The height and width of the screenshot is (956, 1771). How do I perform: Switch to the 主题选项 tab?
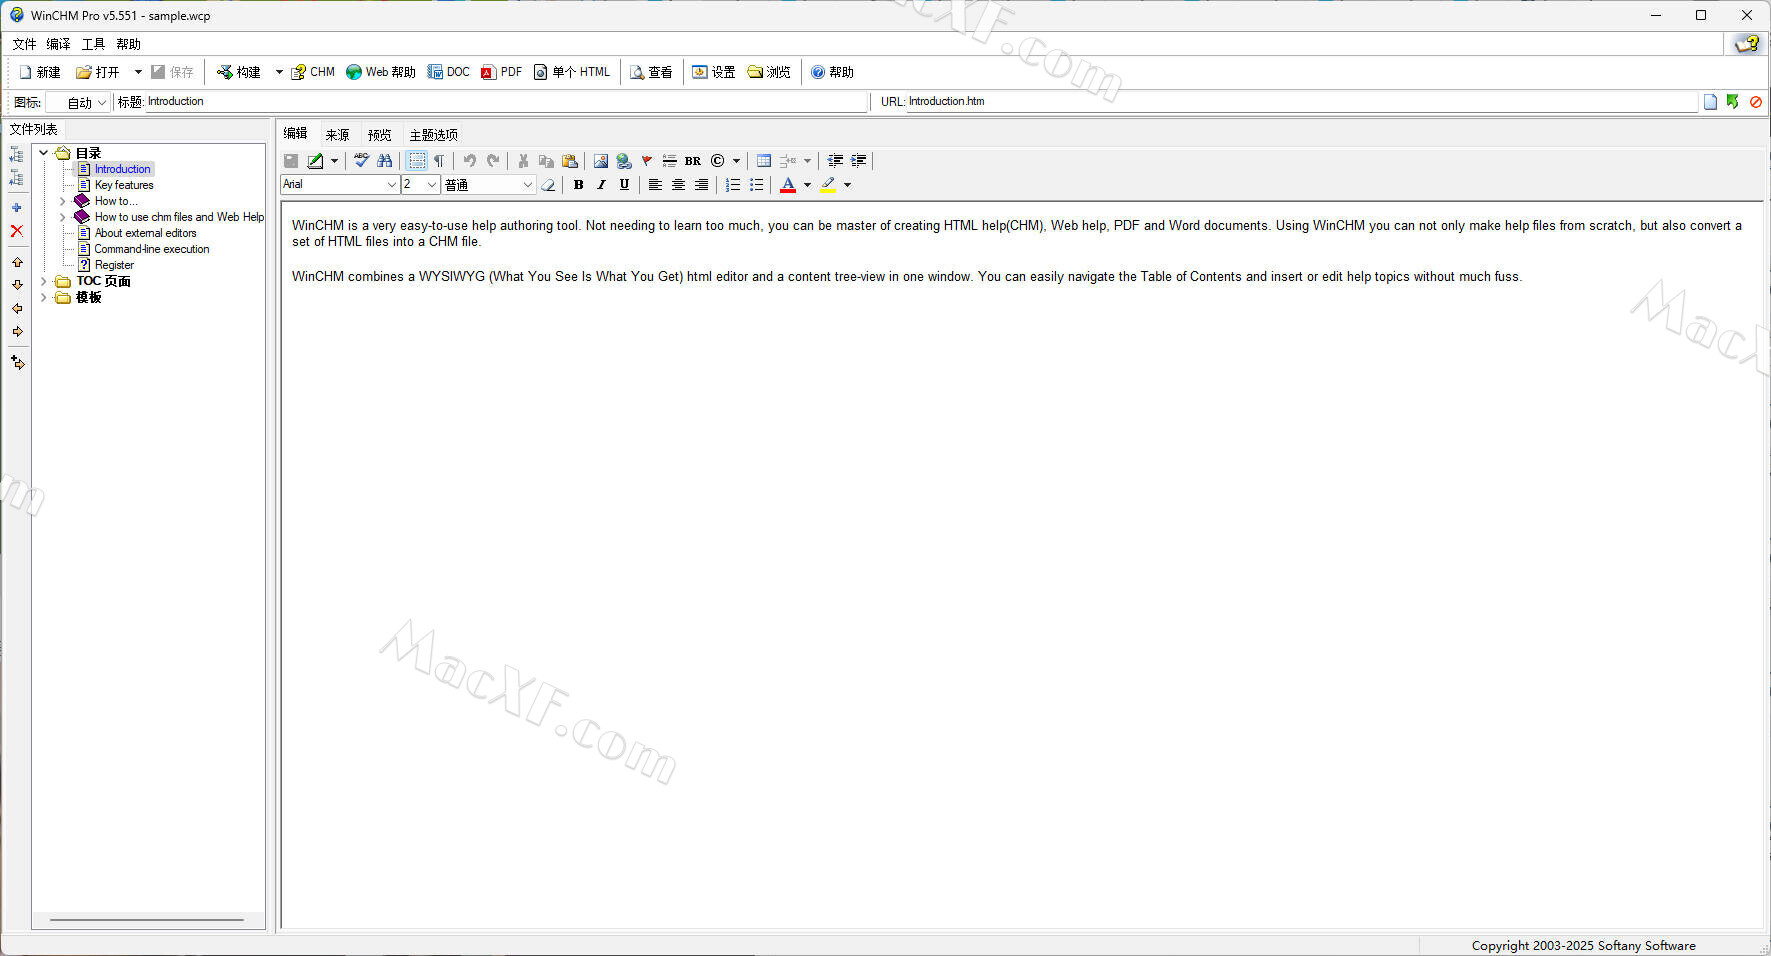[433, 135]
